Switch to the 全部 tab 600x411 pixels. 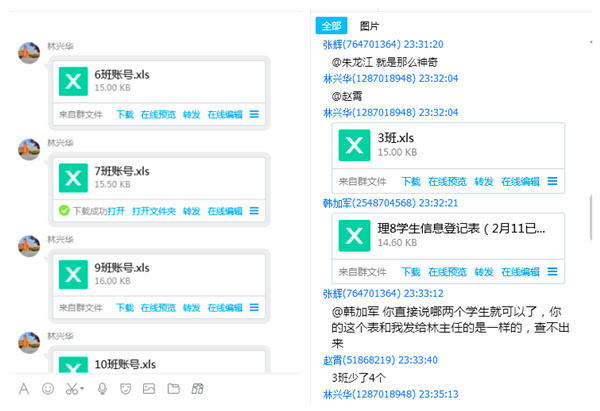(331, 26)
